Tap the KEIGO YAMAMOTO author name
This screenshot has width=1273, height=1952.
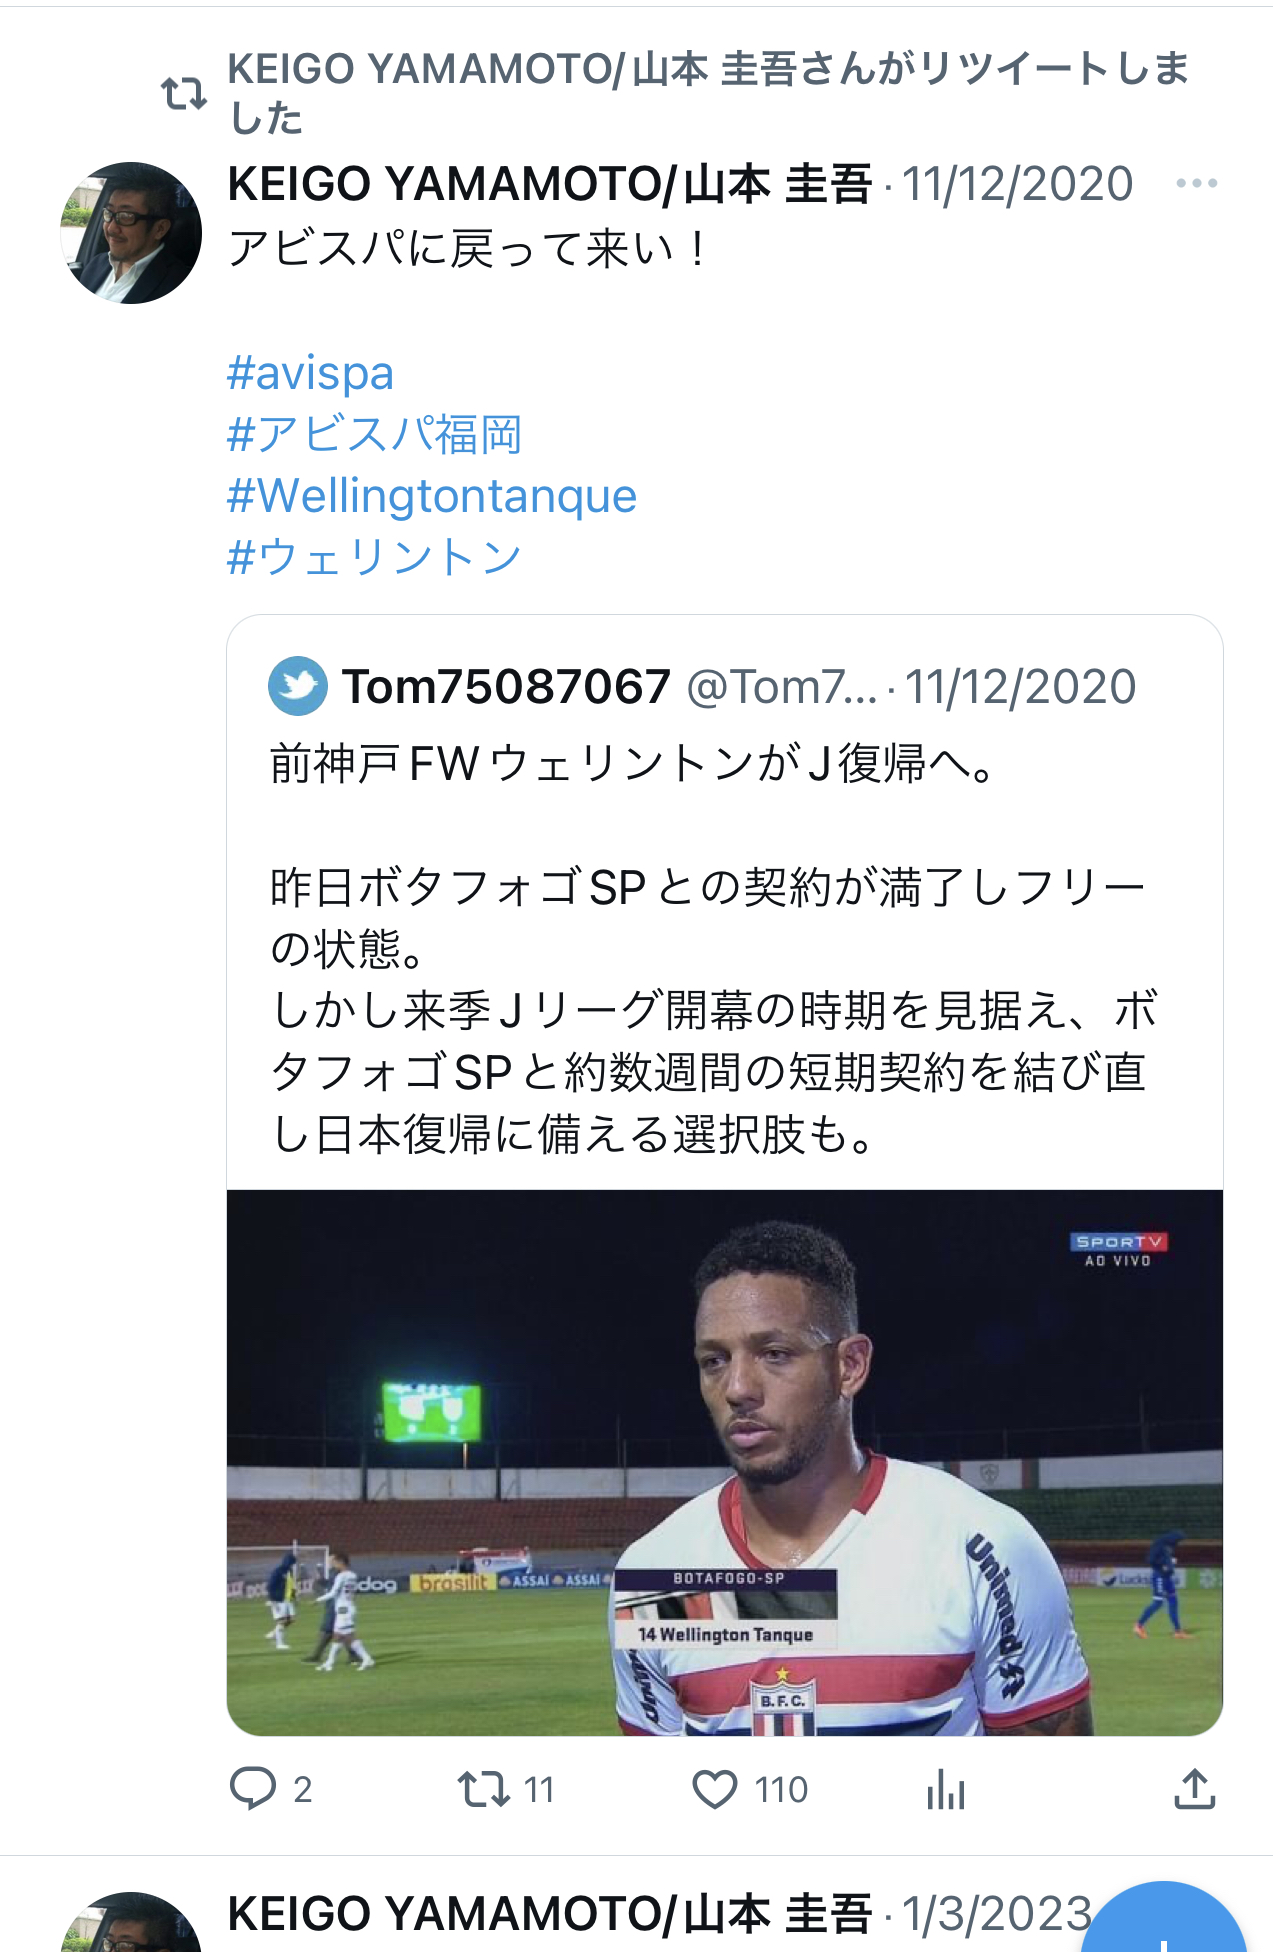(550, 184)
